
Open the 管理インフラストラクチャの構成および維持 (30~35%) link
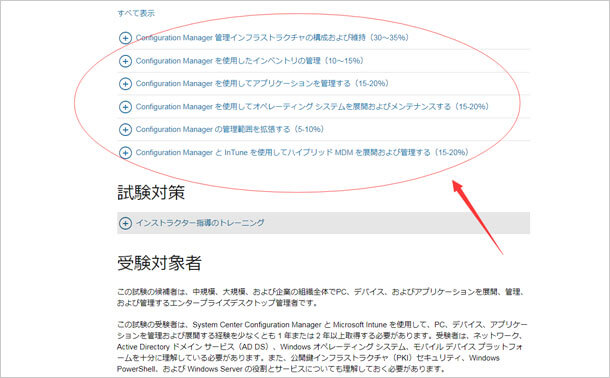[x=272, y=38]
